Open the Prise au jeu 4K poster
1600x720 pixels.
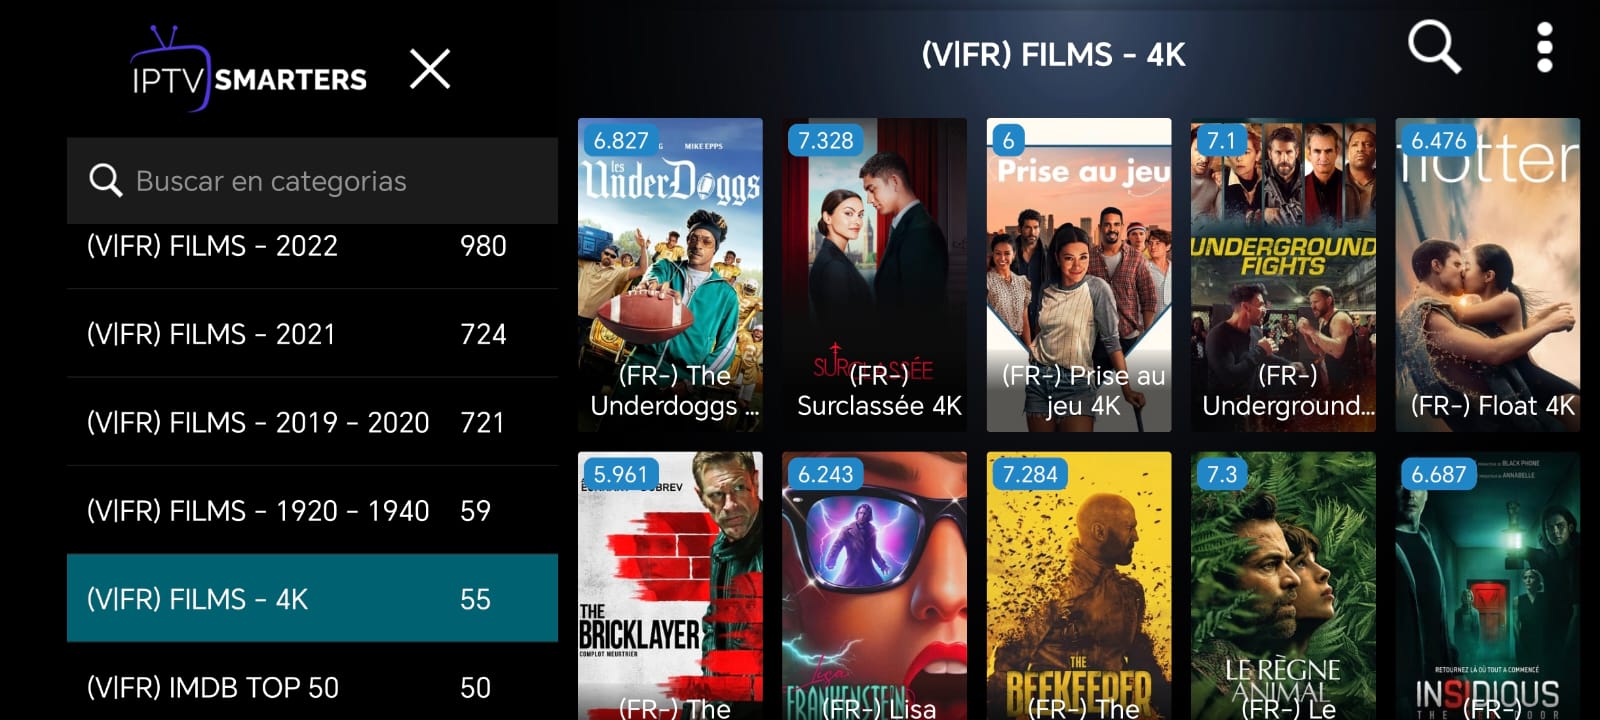coord(1079,275)
